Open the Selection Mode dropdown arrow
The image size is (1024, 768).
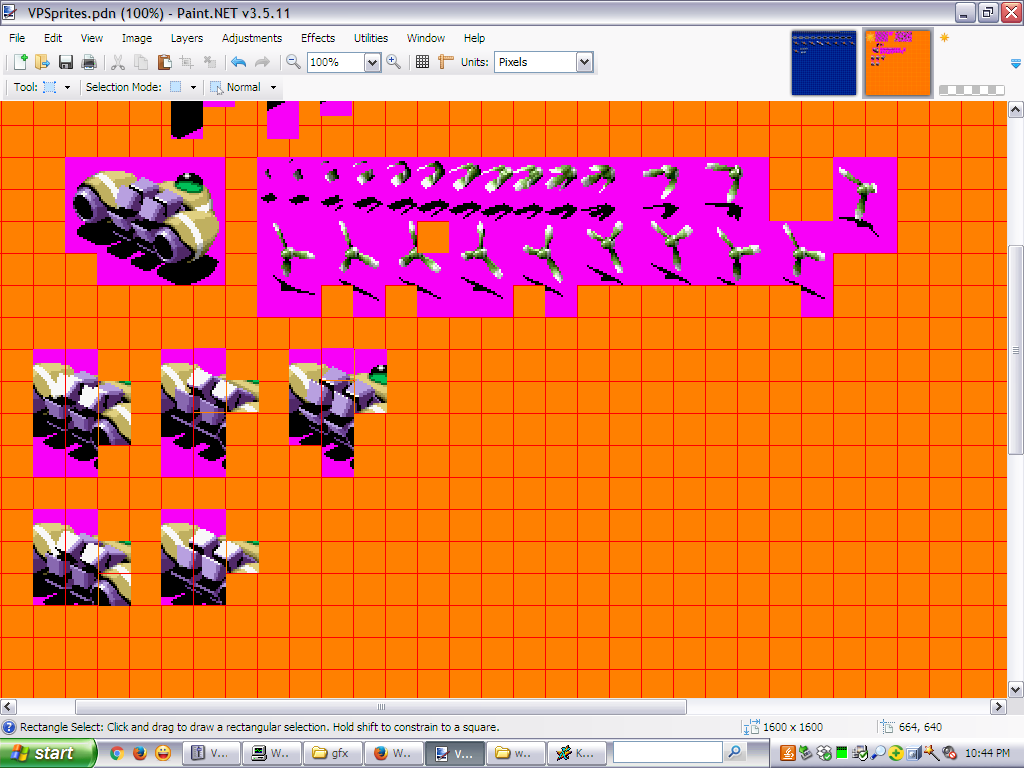click(x=193, y=88)
